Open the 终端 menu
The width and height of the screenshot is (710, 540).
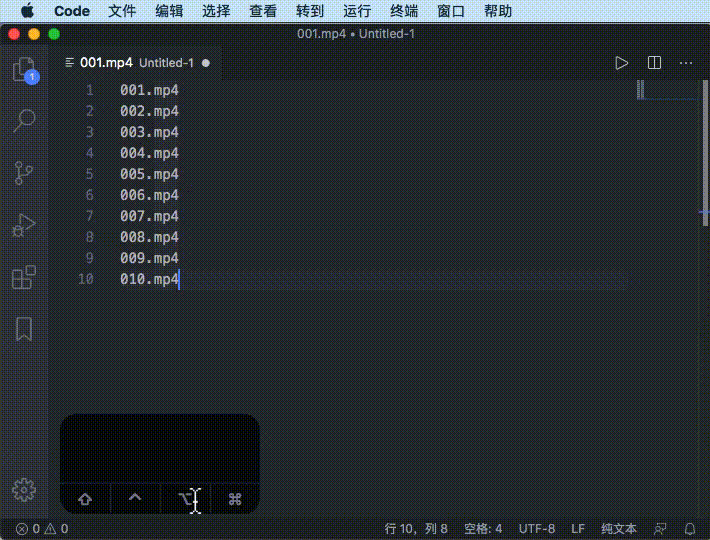pos(404,11)
